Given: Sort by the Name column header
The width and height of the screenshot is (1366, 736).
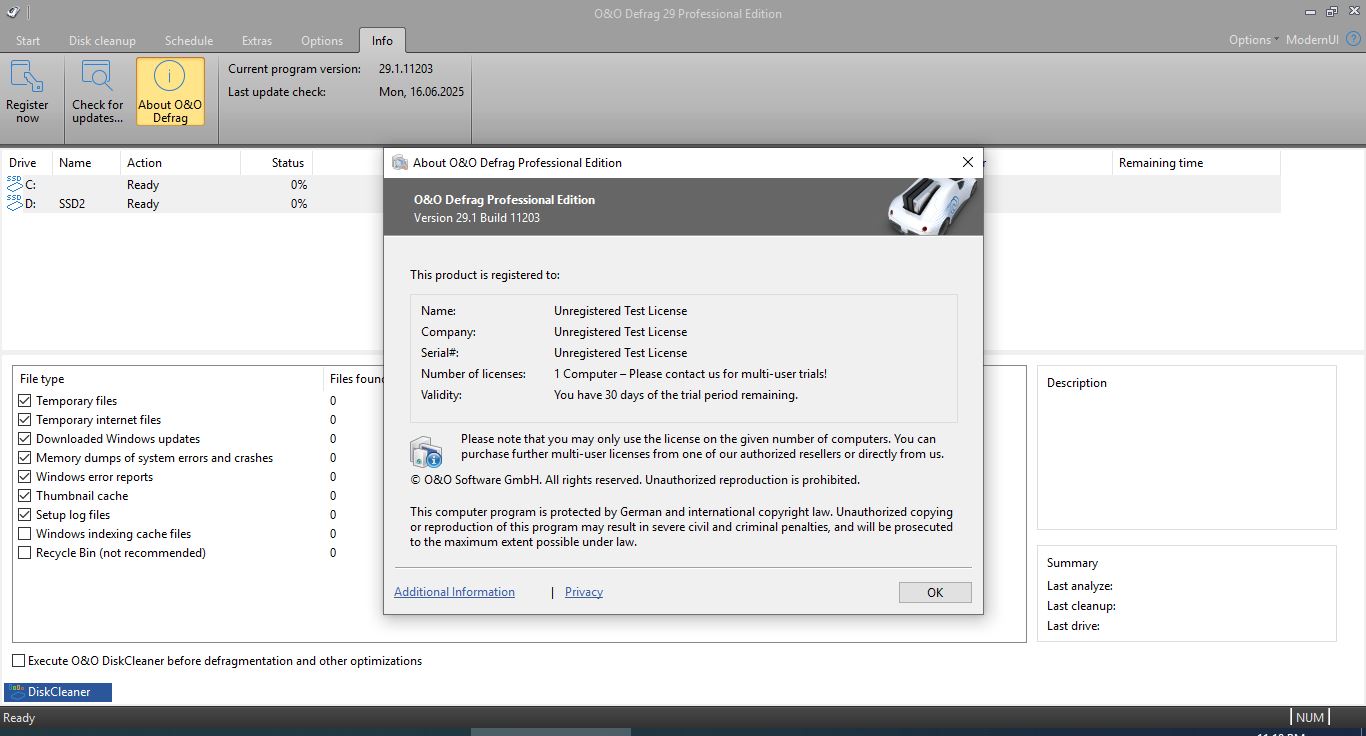Looking at the screenshot, I should tap(85, 163).
